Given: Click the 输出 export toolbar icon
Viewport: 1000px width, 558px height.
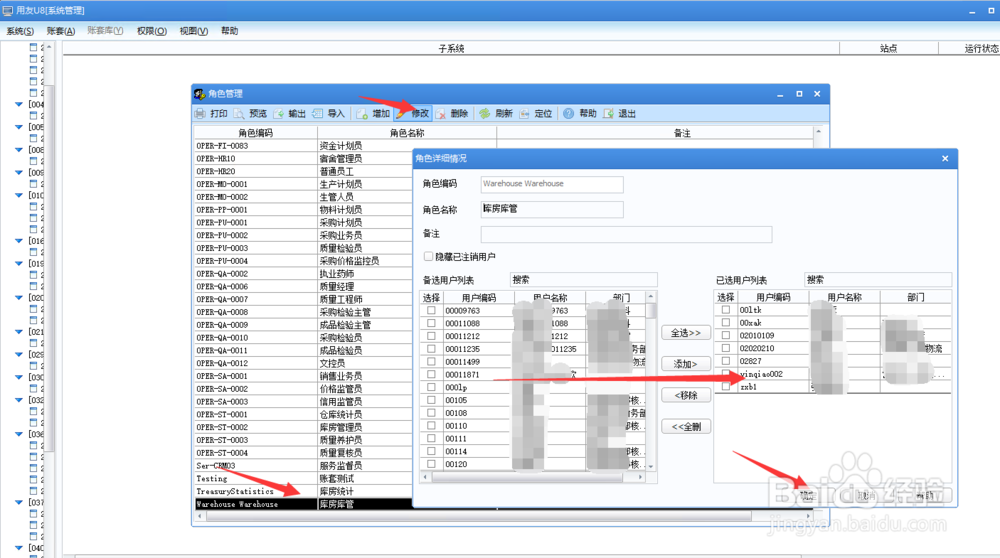Looking at the screenshot, I should point(279,114).
